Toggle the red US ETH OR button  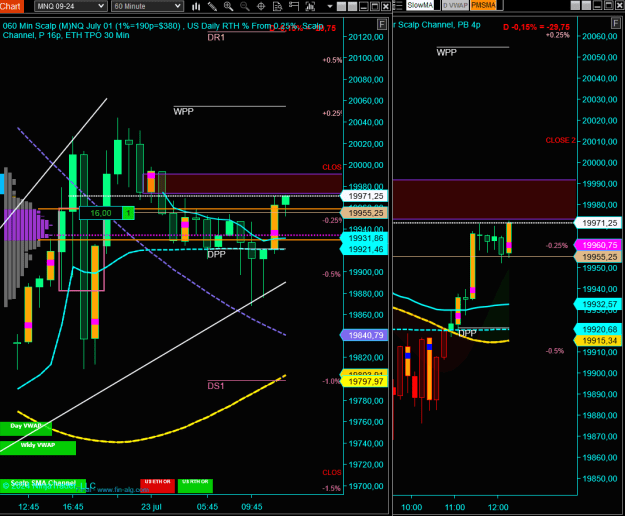[157, 486]
